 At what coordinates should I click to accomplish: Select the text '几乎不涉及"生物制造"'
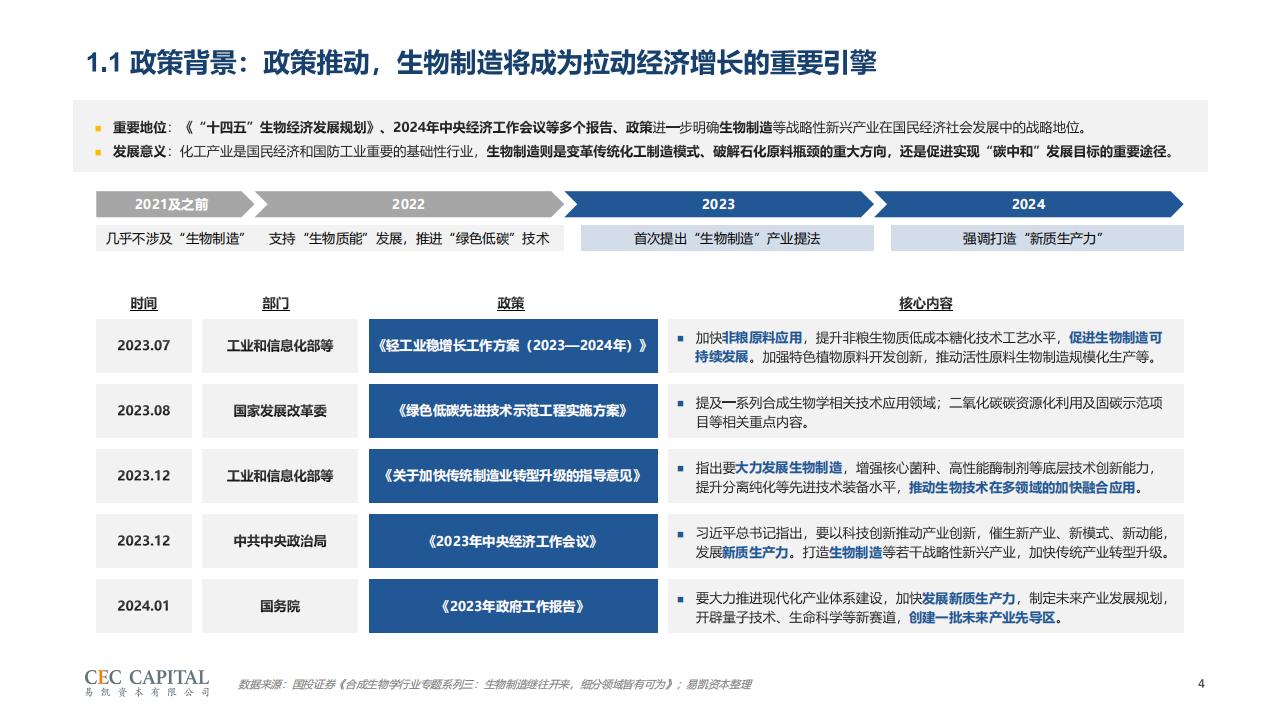(x=176, y=239)
